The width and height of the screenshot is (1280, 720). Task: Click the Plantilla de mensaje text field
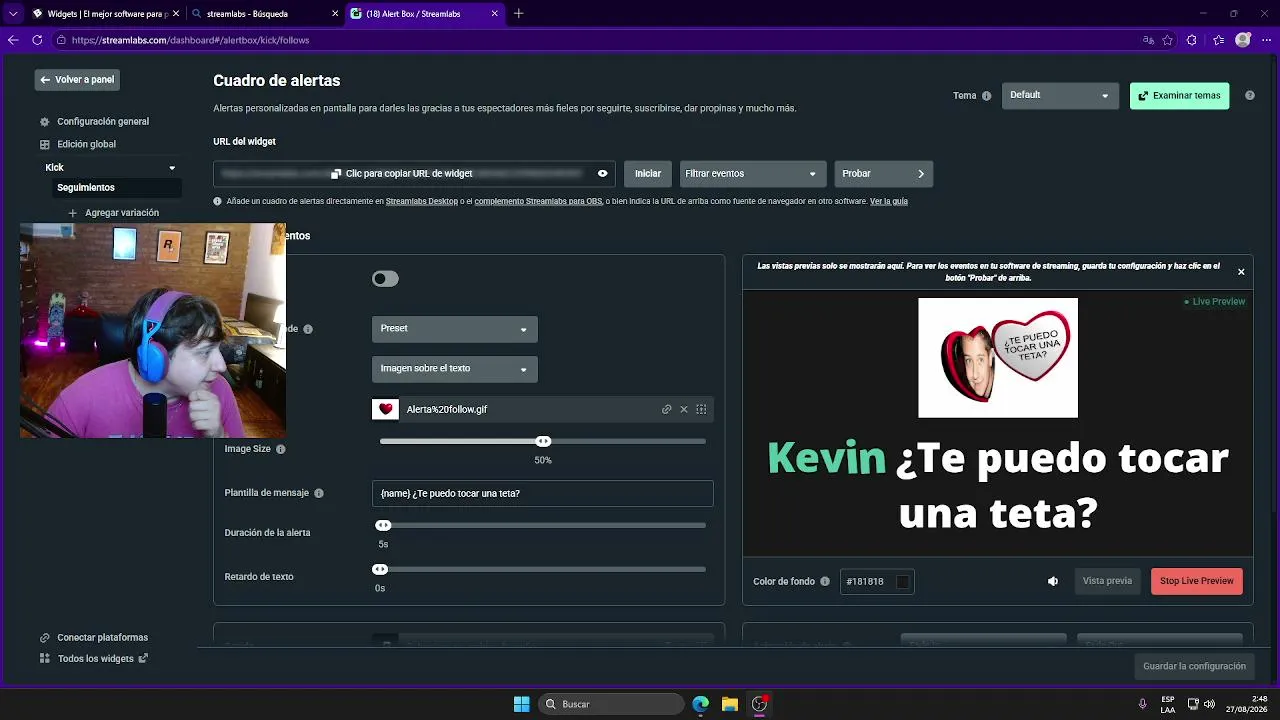click(x=543, y=493)
